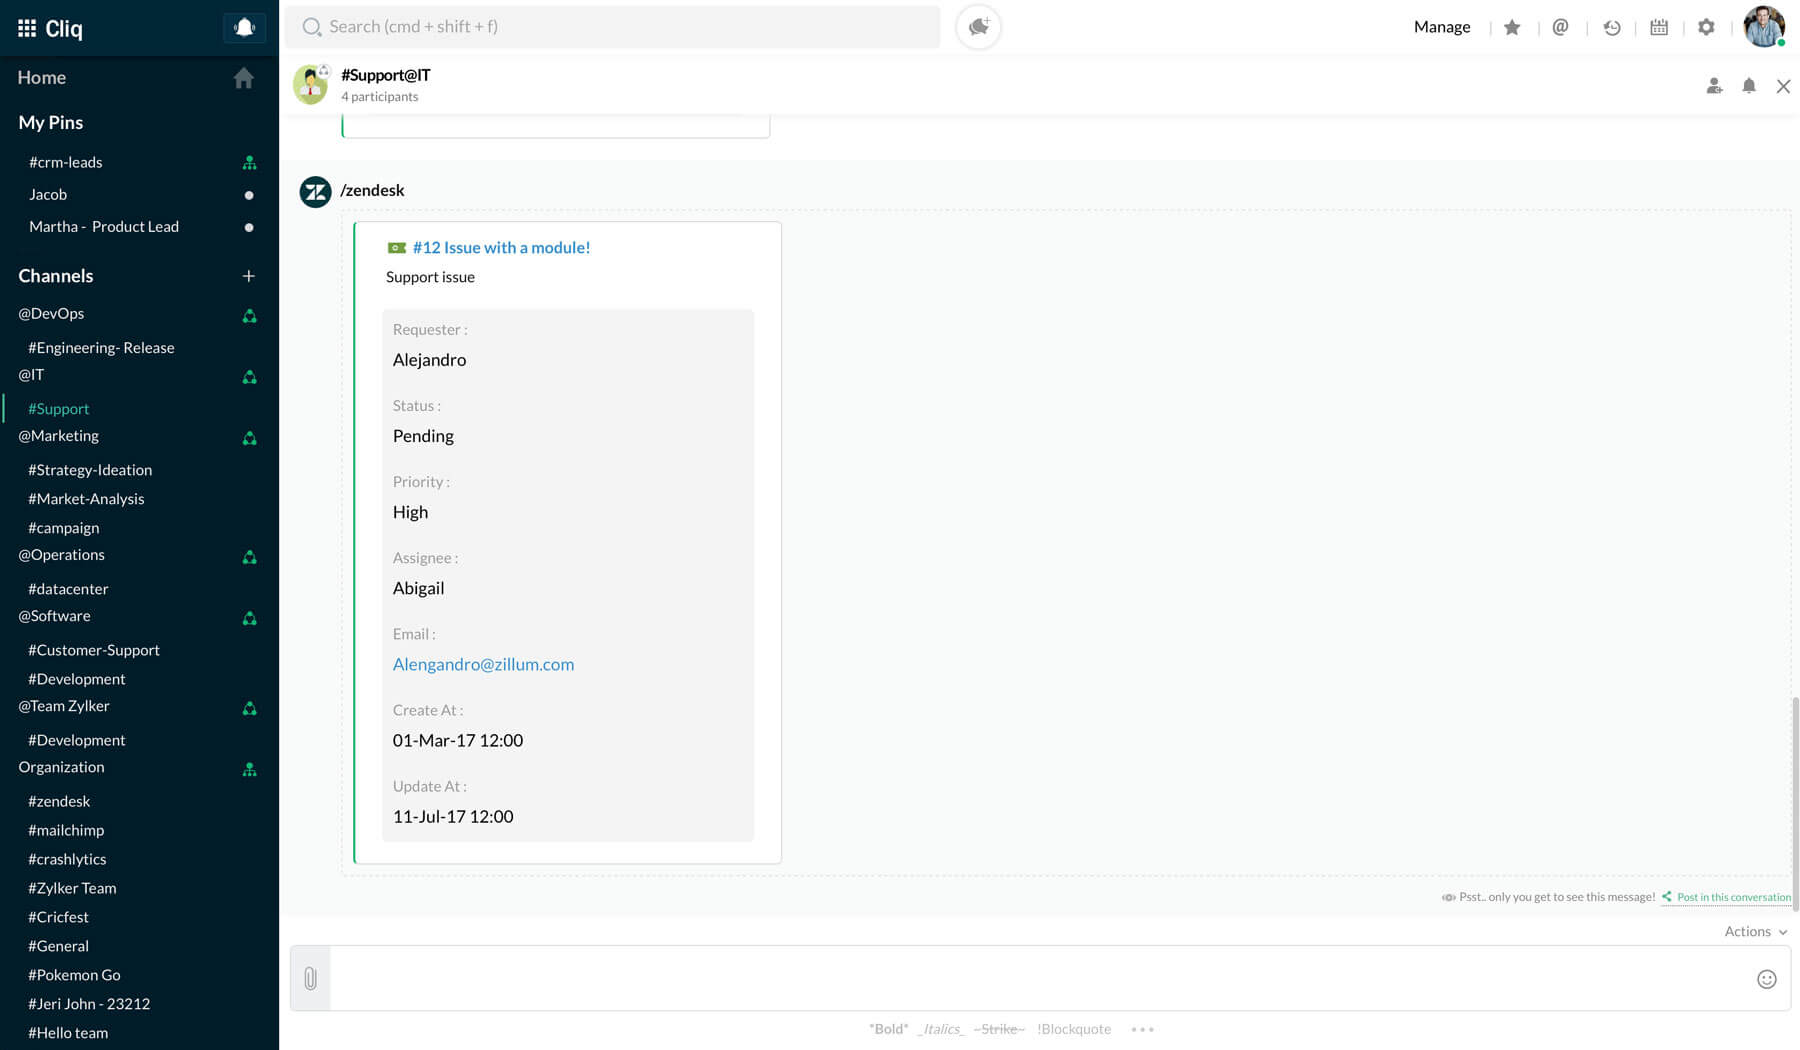The width and height of the screenshot is (1800, 1050).
Task: Select #zendesk channel in sidebar
Action: point(59,801)
